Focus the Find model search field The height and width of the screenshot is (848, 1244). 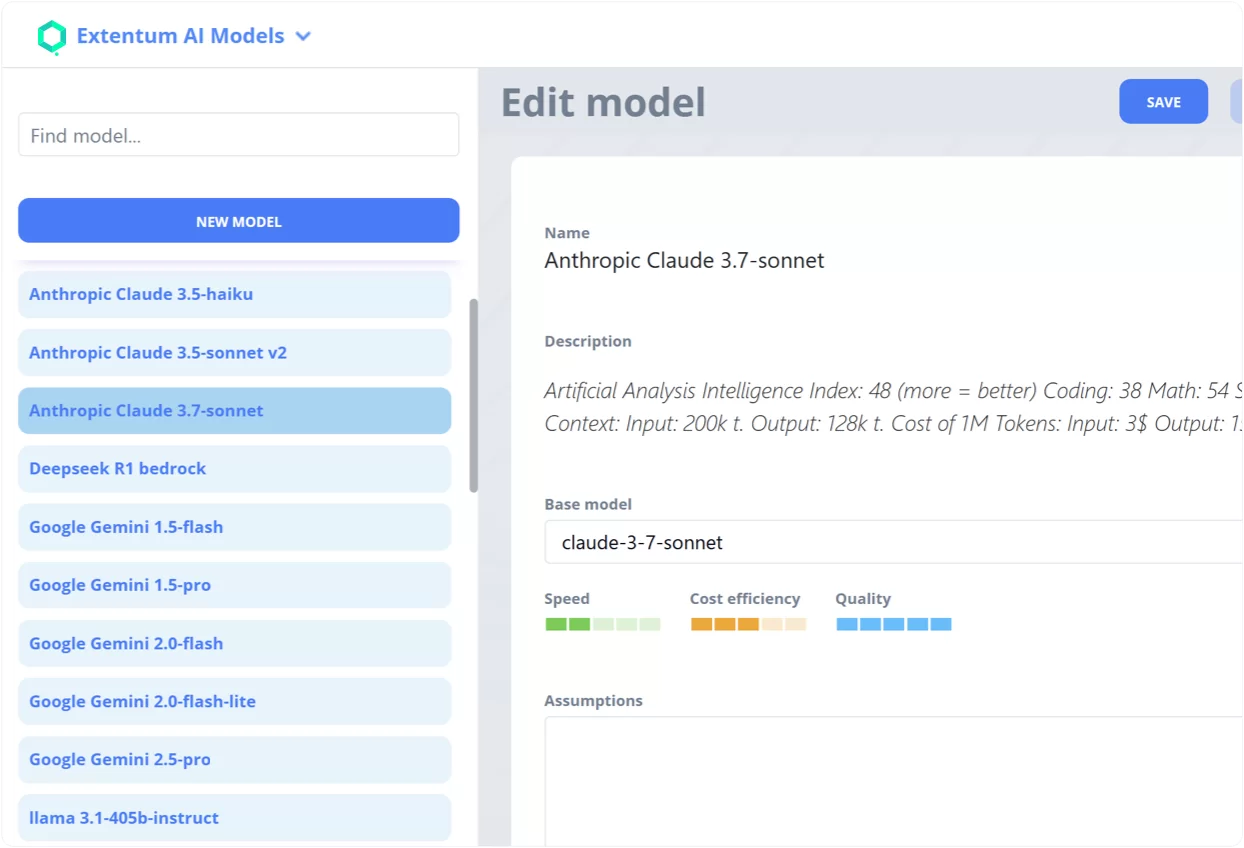coord(239,135)
